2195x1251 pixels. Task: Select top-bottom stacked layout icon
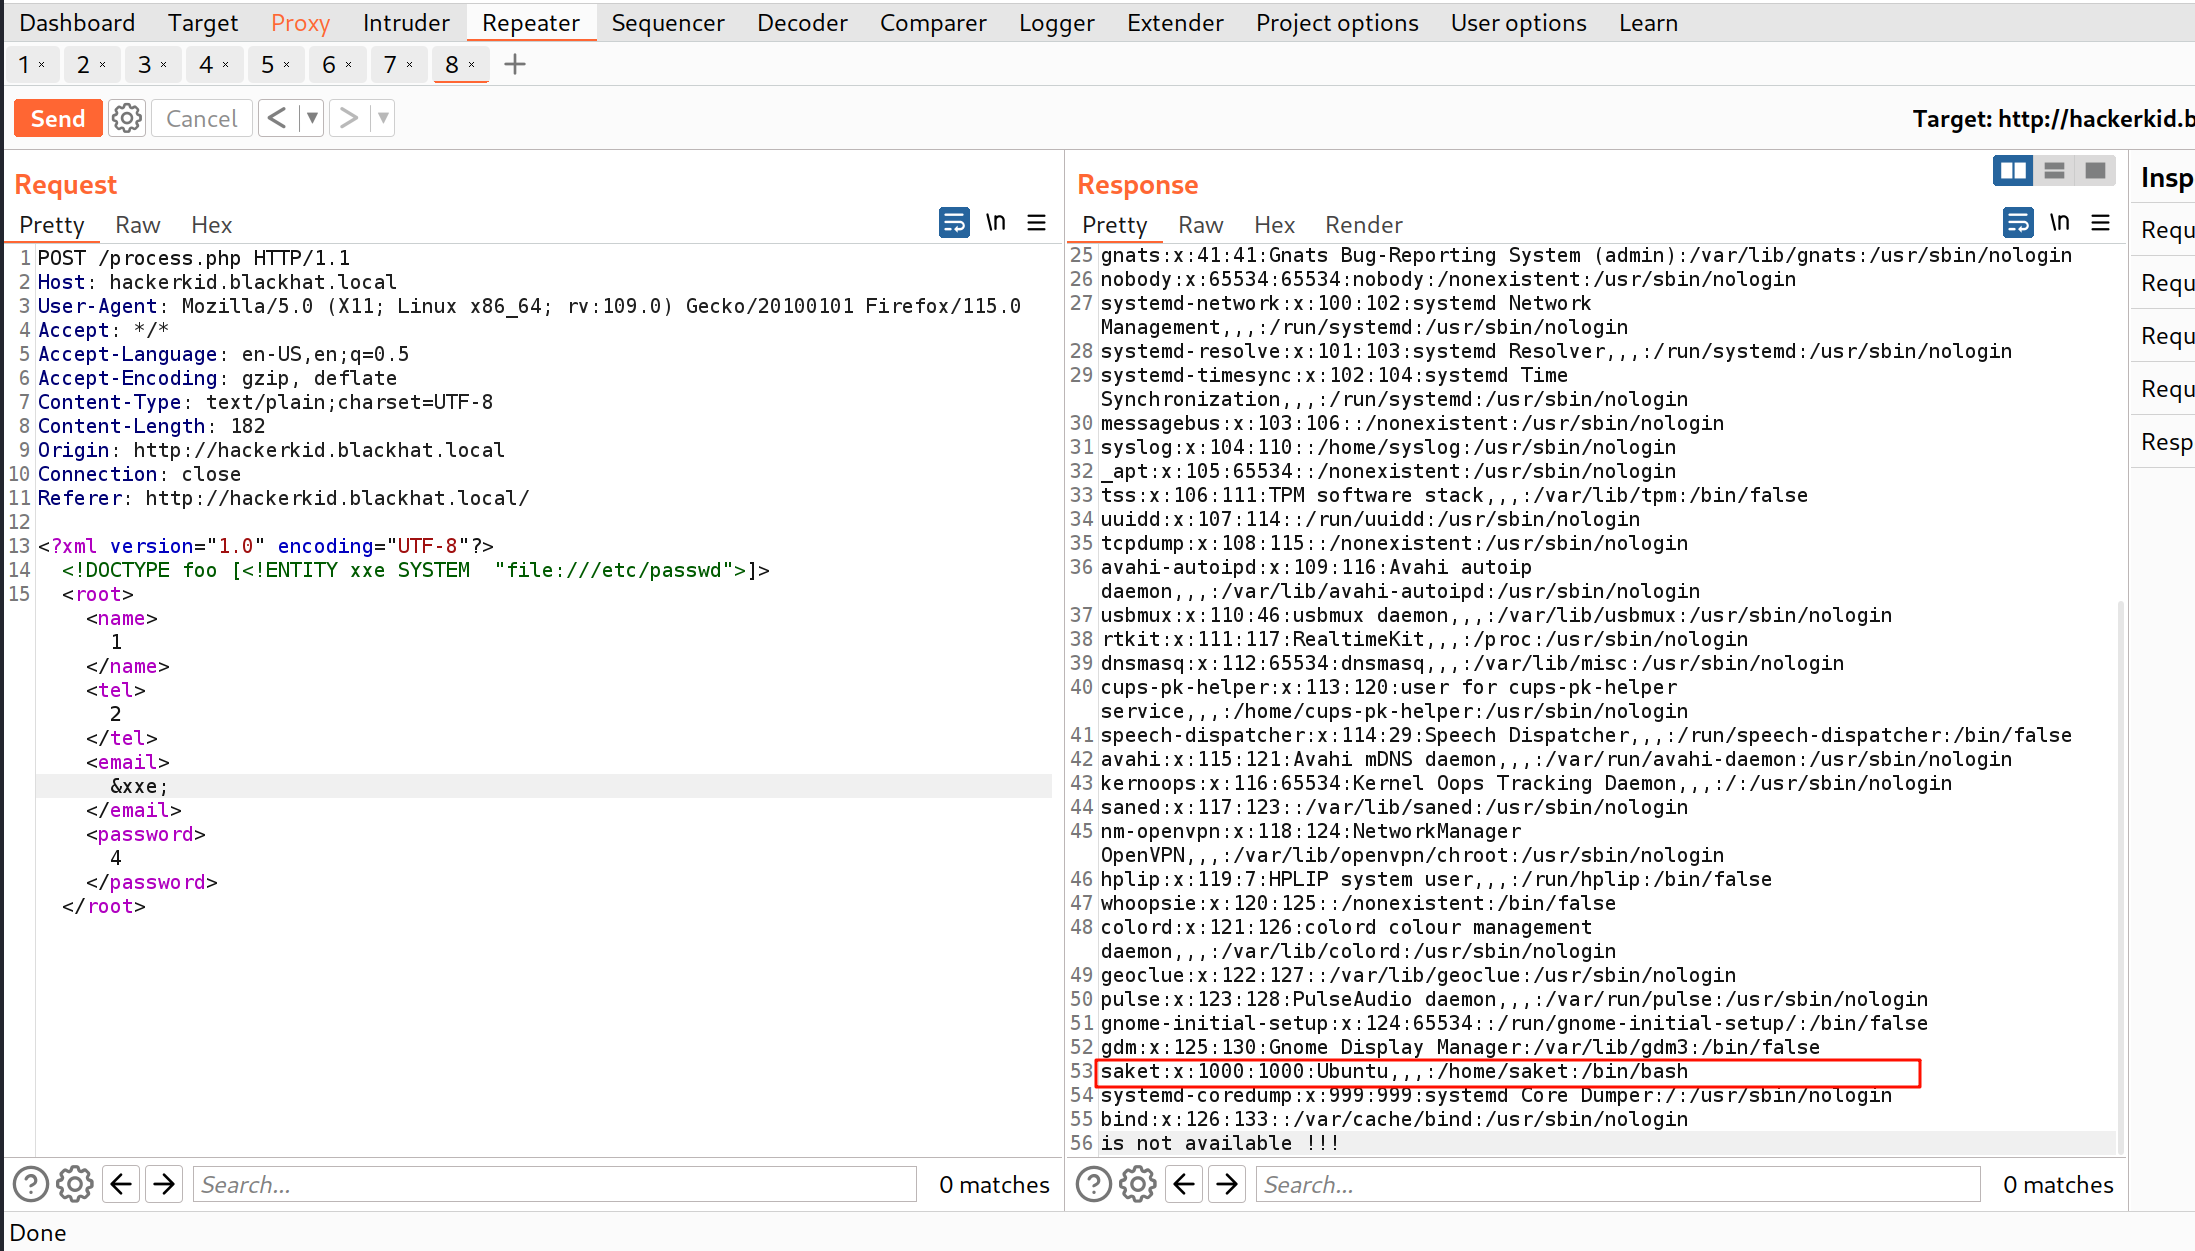click(x=2054, y=171)
